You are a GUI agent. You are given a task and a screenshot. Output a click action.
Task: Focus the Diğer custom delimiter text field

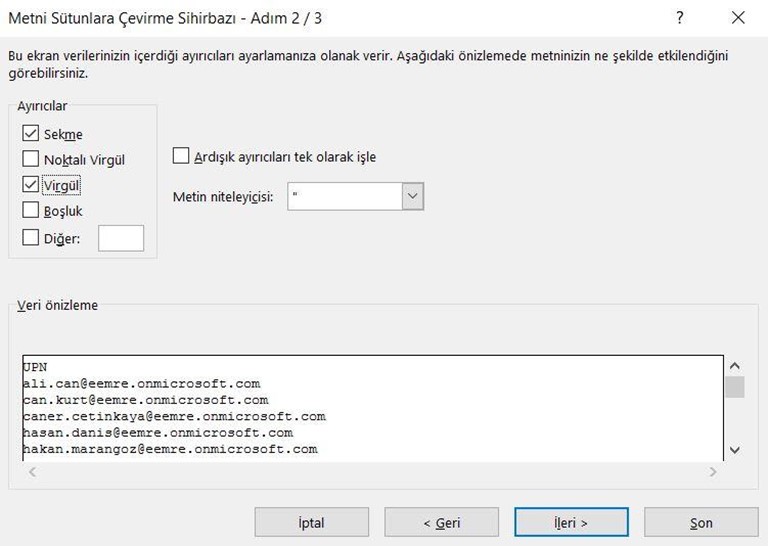coord(121,238)
